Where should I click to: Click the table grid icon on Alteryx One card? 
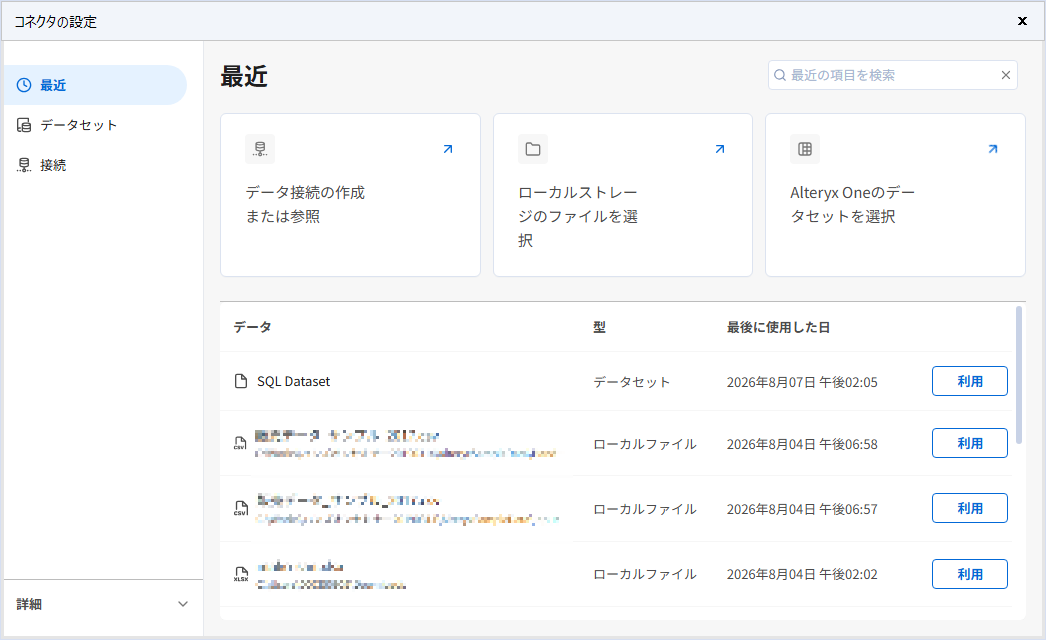pyautogui.click(x=805, y=149)
